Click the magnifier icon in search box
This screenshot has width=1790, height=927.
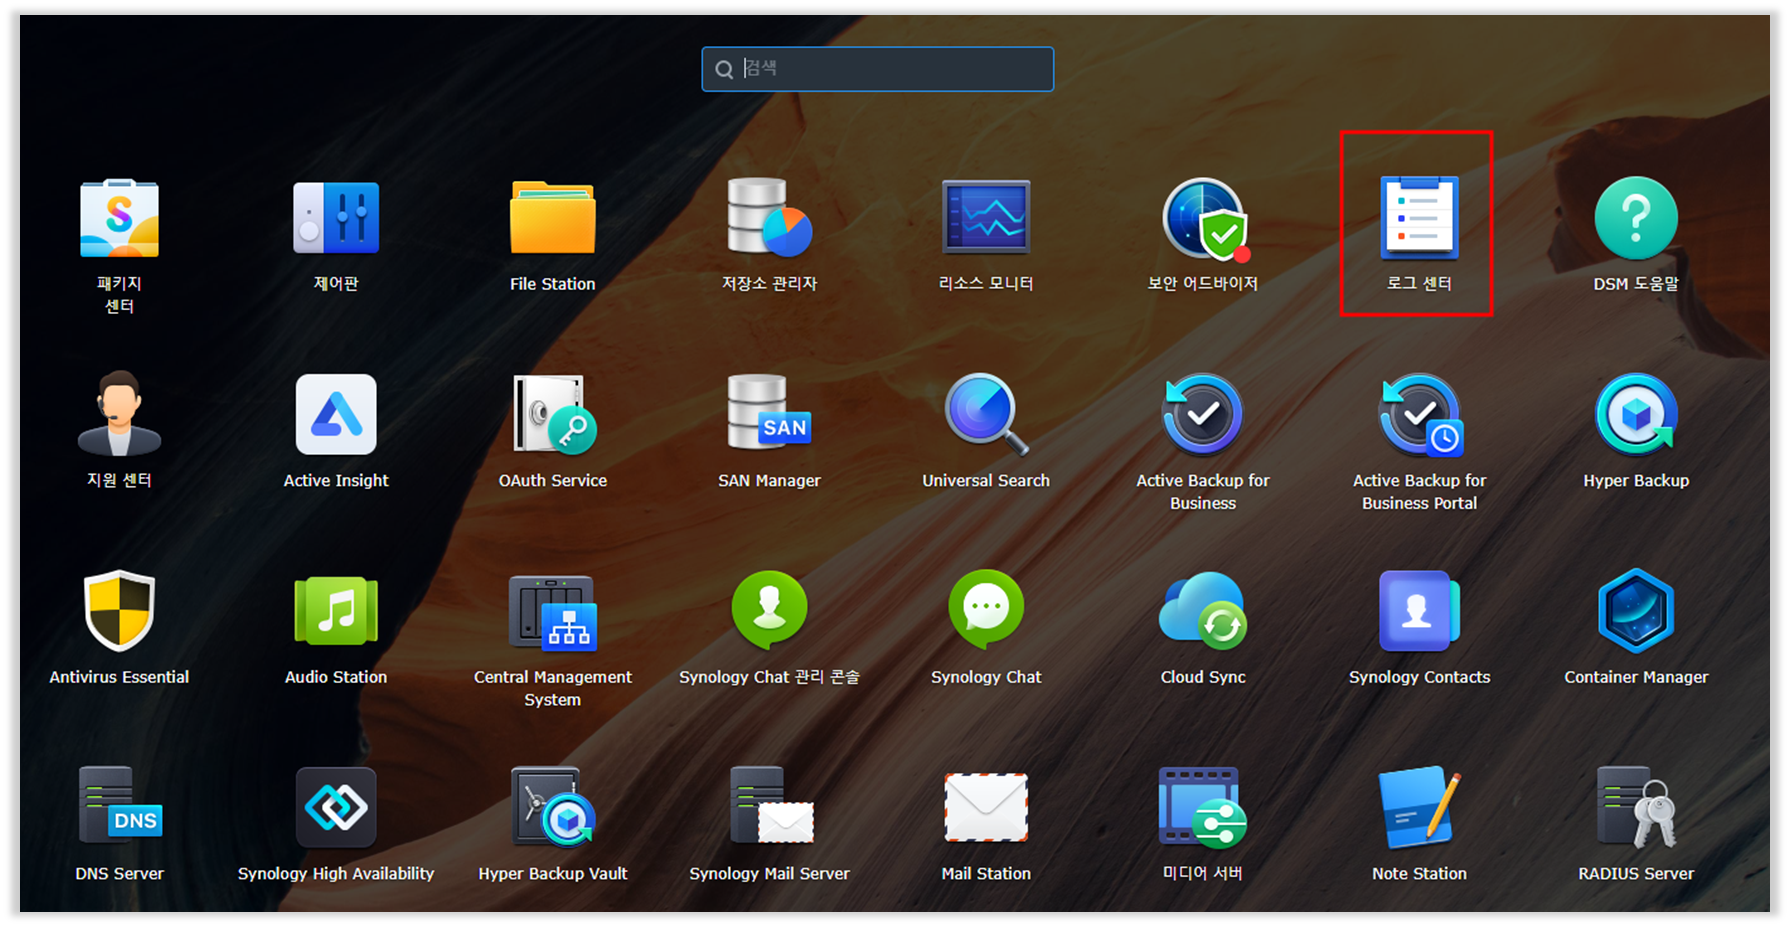(724, 69)
